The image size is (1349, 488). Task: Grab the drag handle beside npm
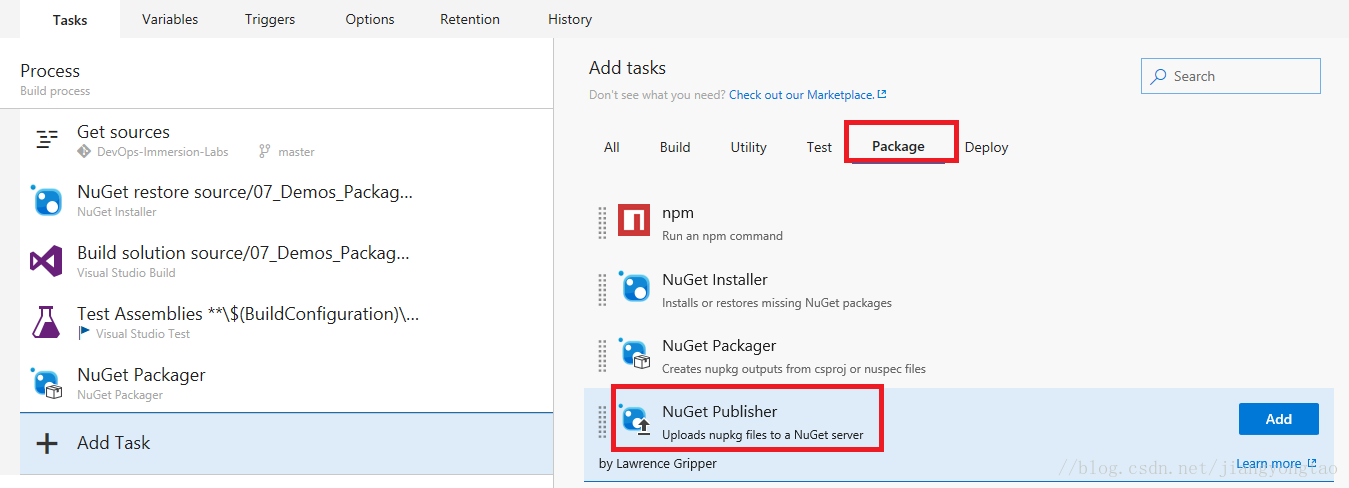602,222
